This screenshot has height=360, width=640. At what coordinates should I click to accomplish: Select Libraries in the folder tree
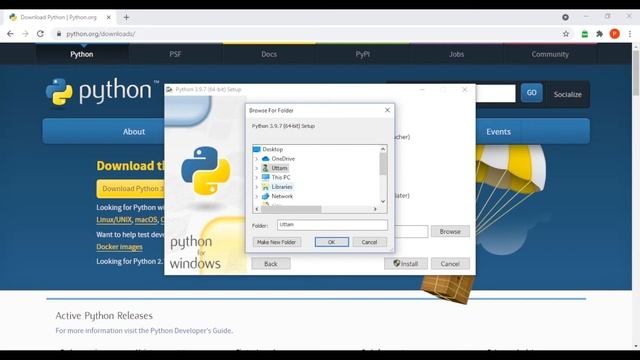282,187
